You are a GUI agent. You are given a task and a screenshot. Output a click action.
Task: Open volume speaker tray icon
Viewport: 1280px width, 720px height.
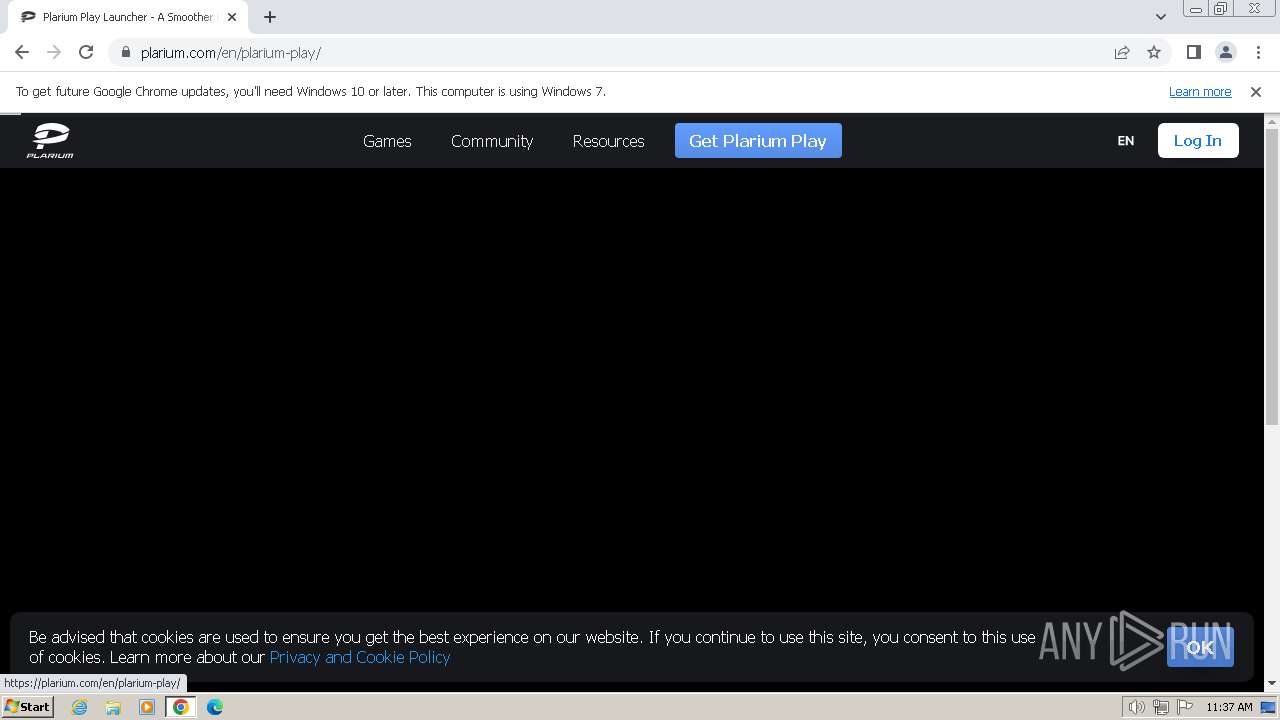tap(1136, 707)
